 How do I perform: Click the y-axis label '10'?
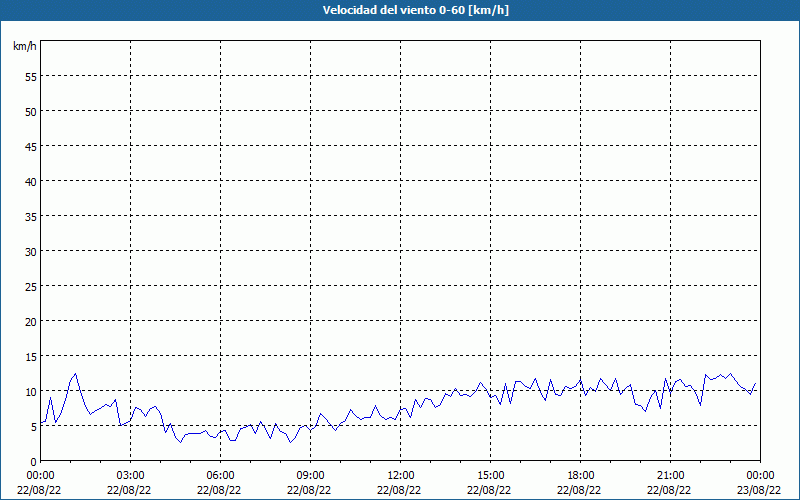pos(31,392)
